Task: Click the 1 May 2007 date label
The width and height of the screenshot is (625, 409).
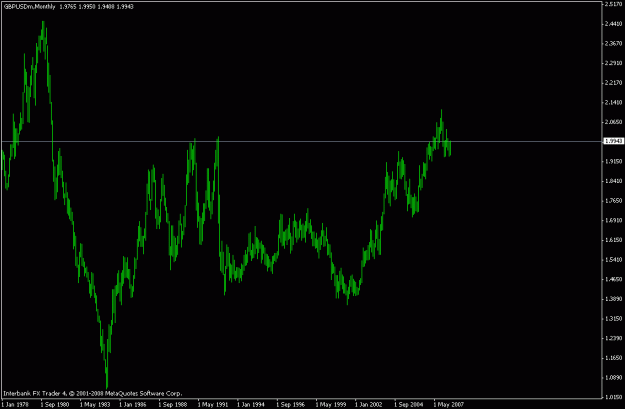Action: pyautogui.click(x=449, y=405)
